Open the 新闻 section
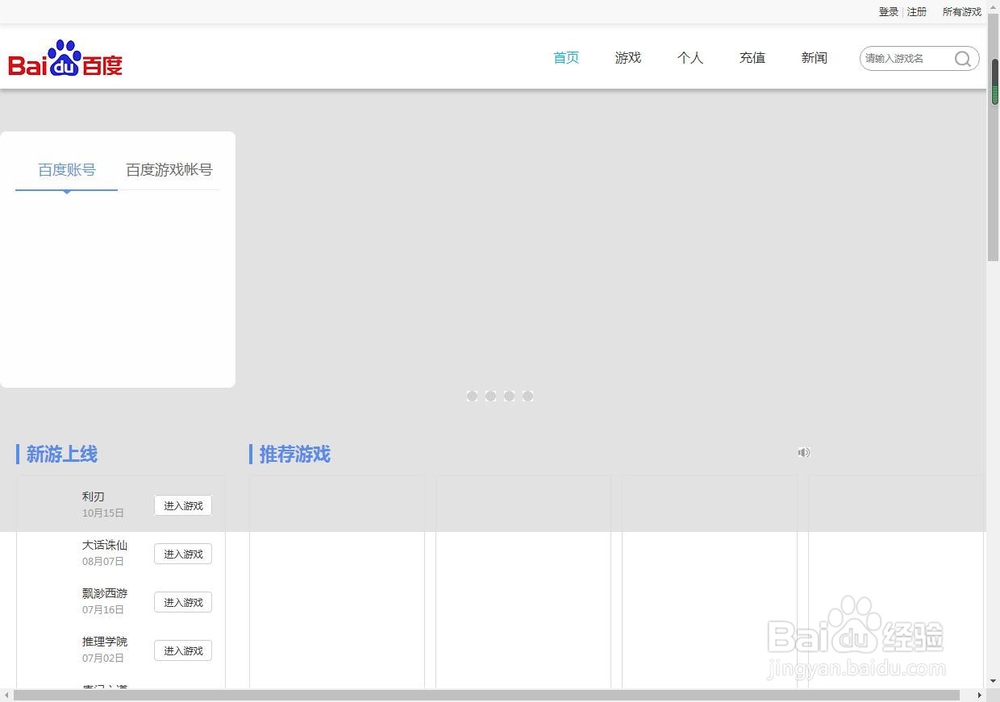 (814, 58)
